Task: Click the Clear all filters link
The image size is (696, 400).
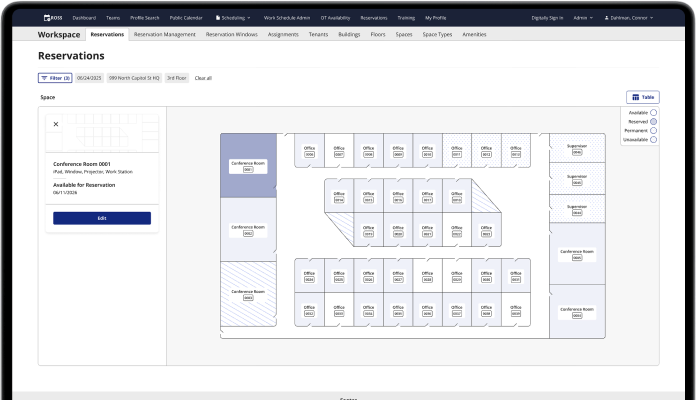Action: 203,77
